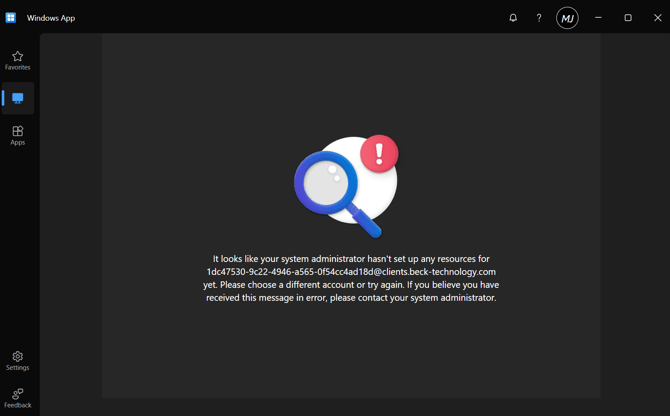The image size is (670, 416).
Task: Open help via question mark icon
Action: [539, 18]
